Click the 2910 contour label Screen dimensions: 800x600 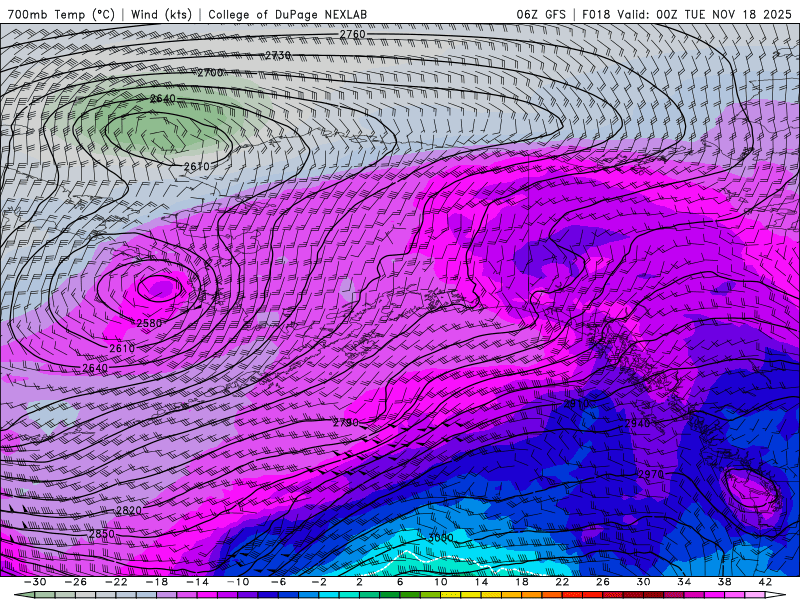pyautogui.click(x=576, y=404)
